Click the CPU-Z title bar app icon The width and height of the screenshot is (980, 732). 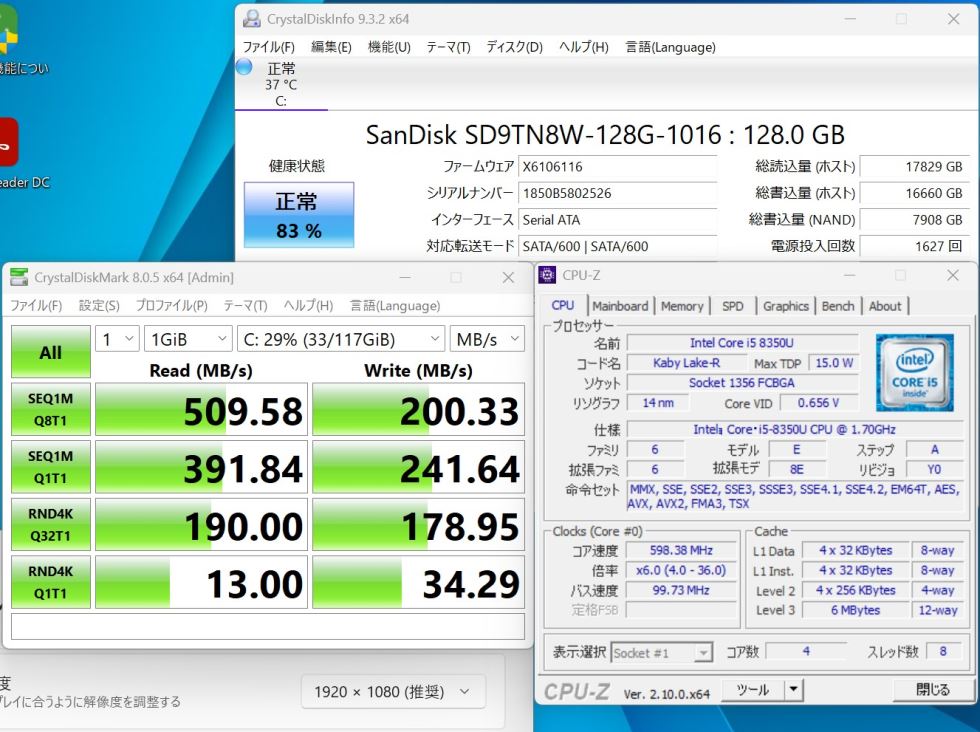(x=547, y=275)
